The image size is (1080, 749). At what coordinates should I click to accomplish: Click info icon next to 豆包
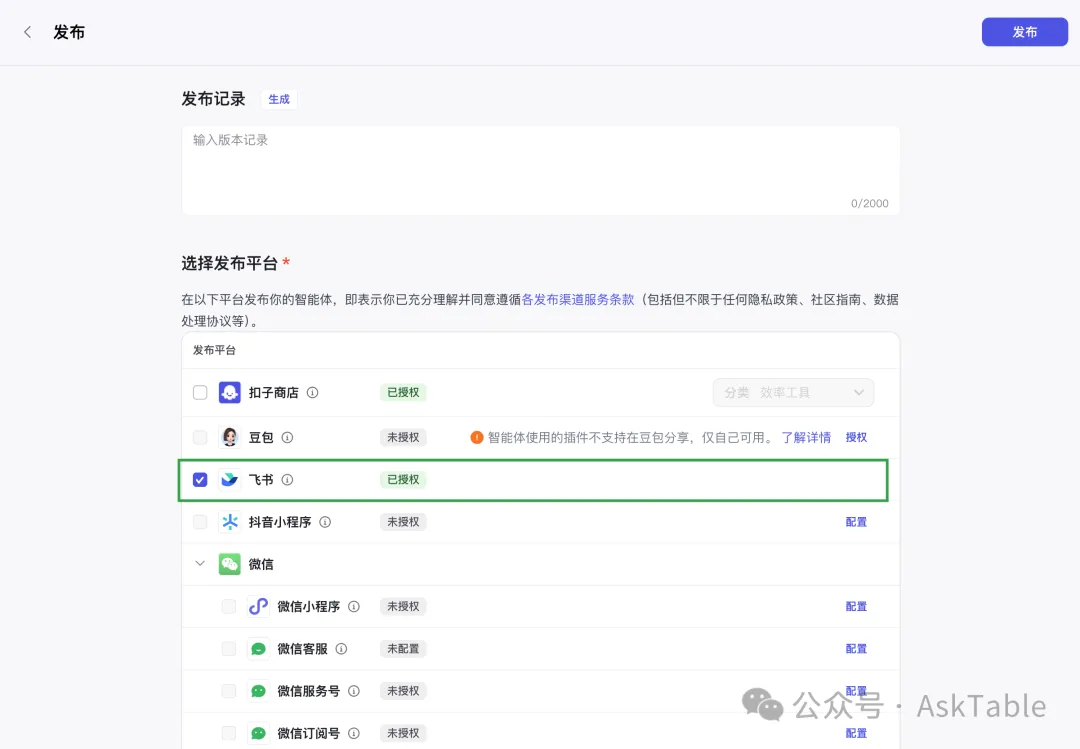(288, 438)
